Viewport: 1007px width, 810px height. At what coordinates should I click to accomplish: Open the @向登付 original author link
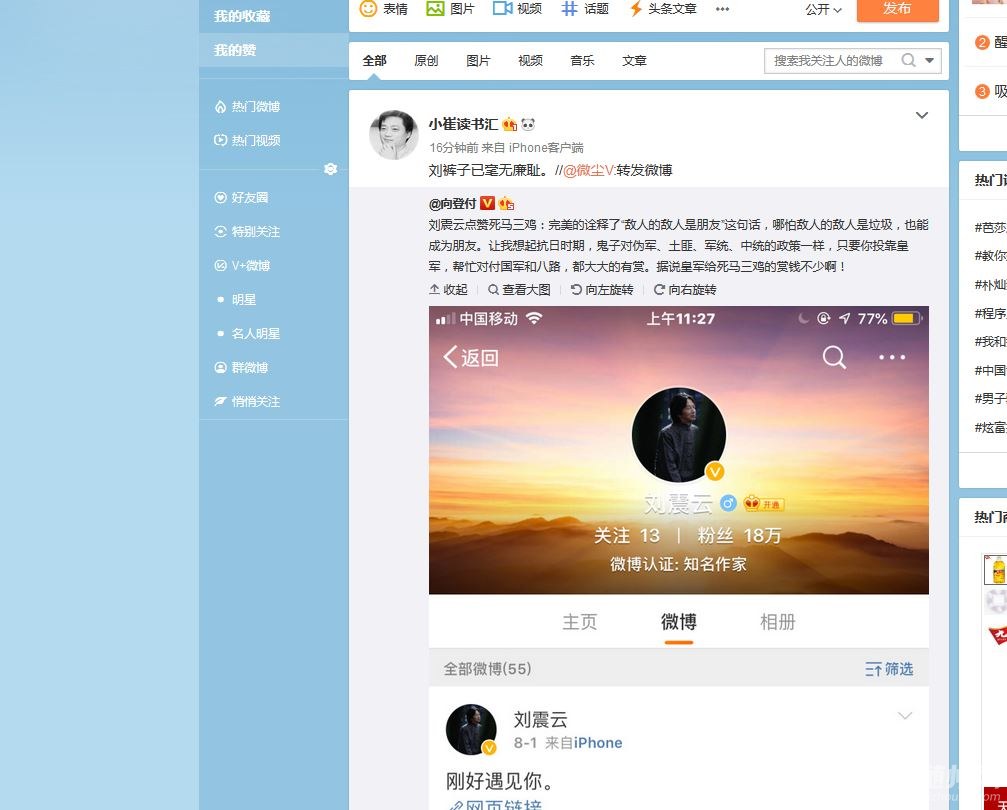pyautogui.click(x=452, y=204)
